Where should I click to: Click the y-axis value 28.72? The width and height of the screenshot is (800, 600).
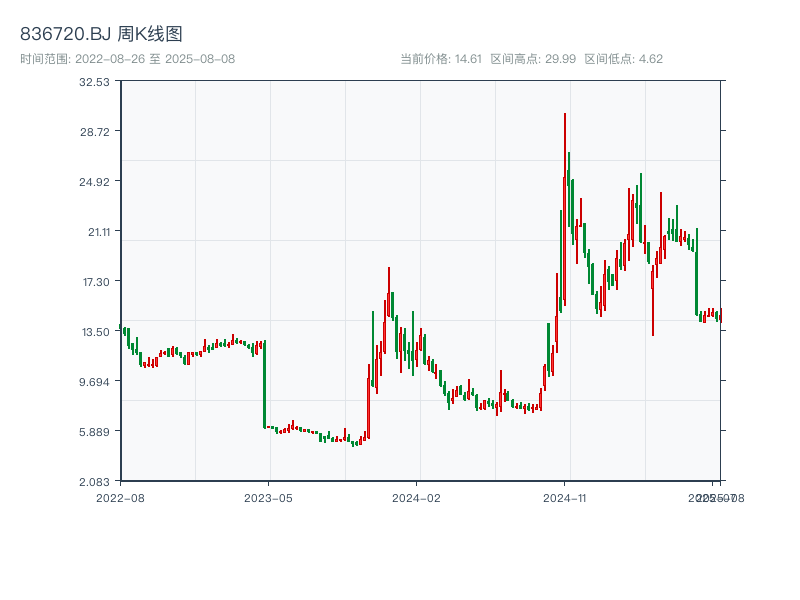click(x=94, y=132)
